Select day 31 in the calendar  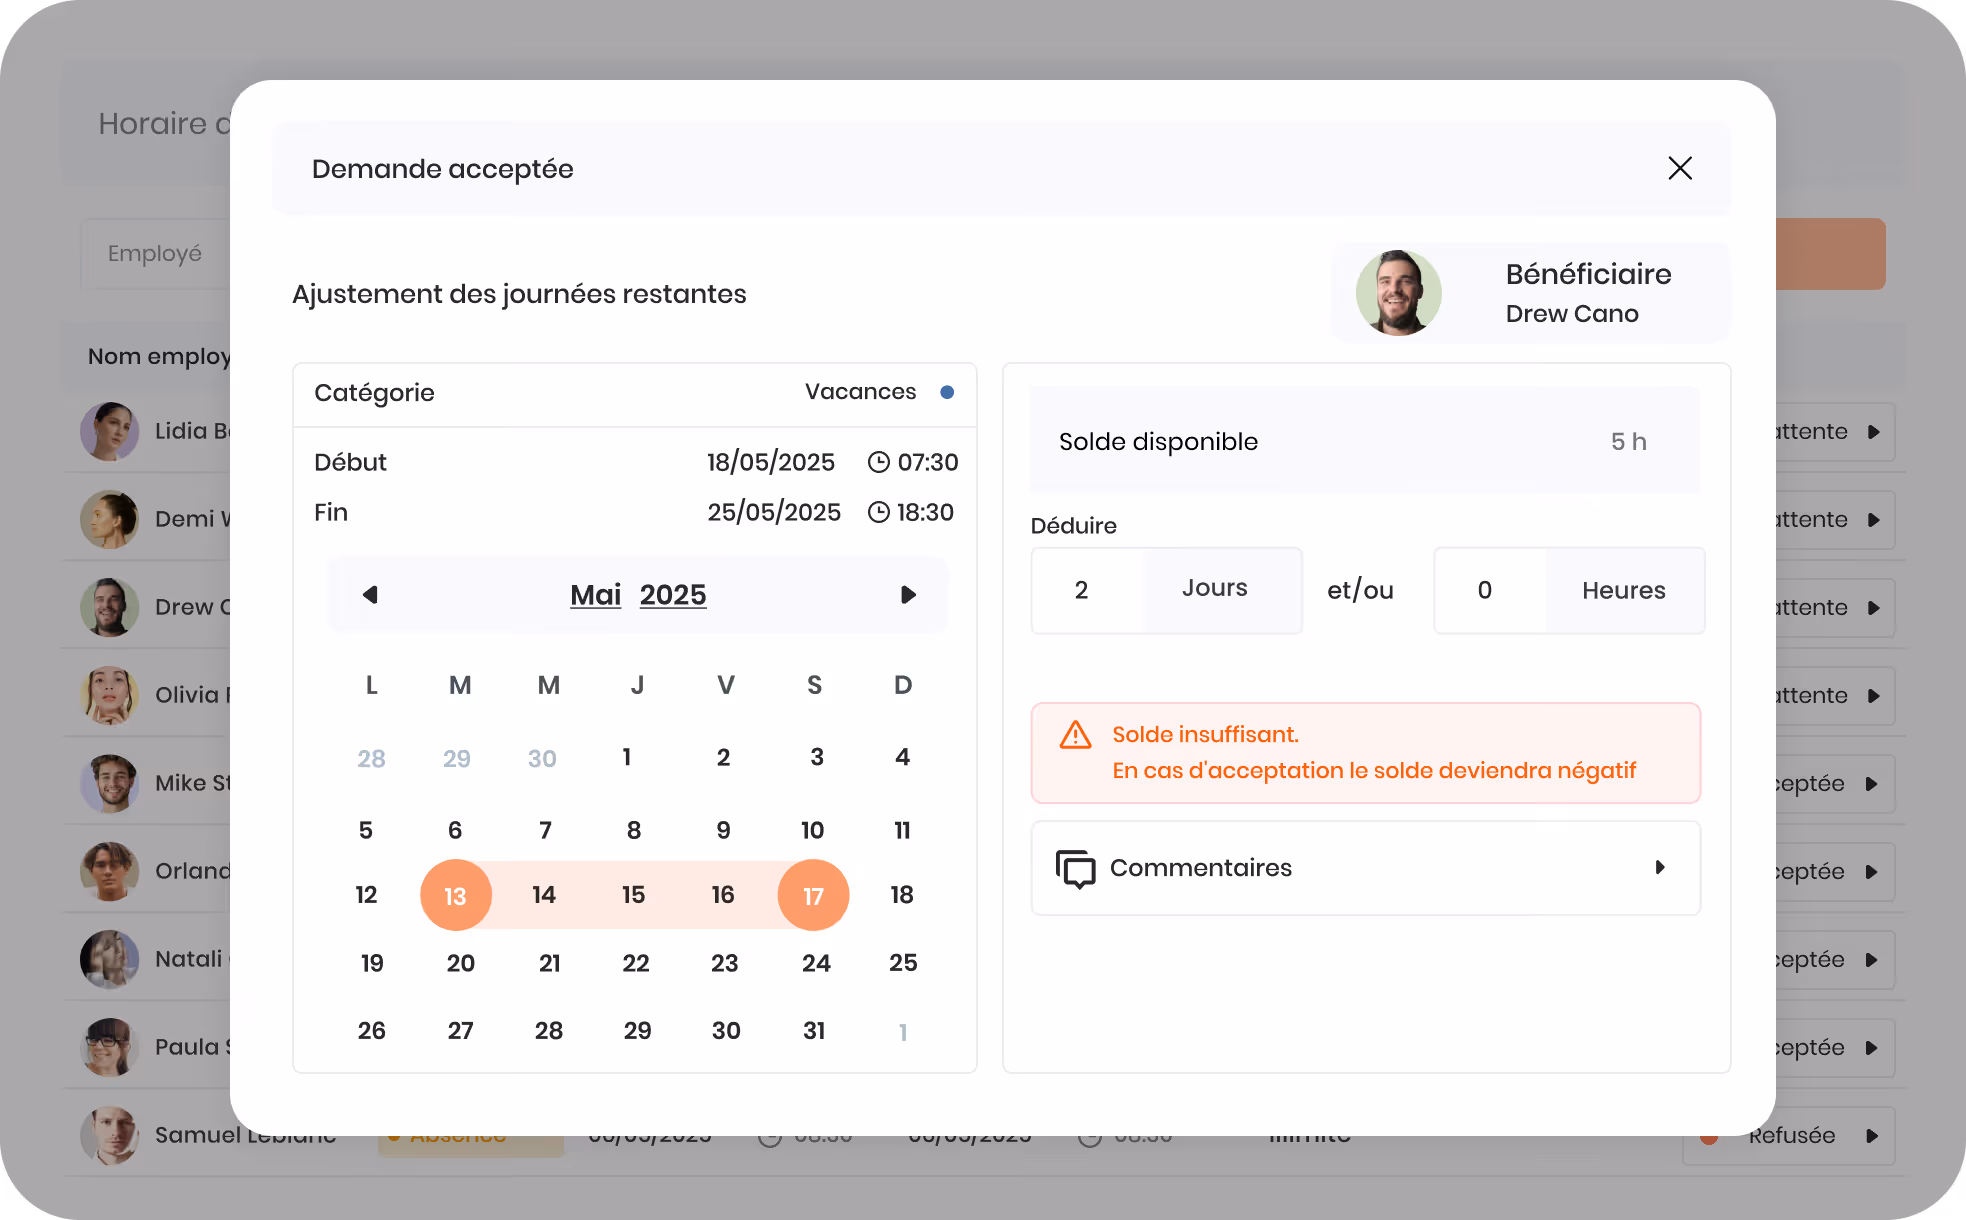(x=814, y=1031)
